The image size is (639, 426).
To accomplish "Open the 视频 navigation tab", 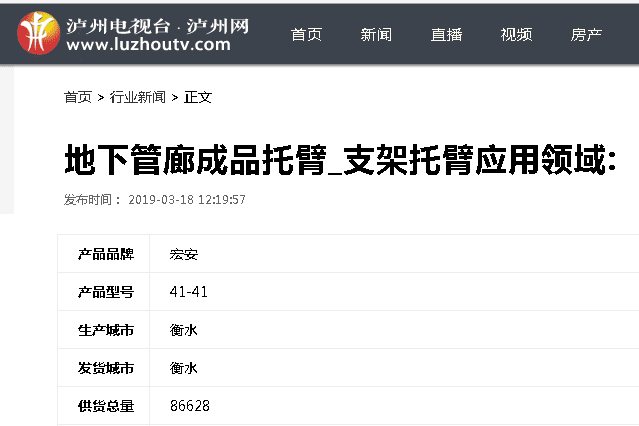I will tap(516, 35).
